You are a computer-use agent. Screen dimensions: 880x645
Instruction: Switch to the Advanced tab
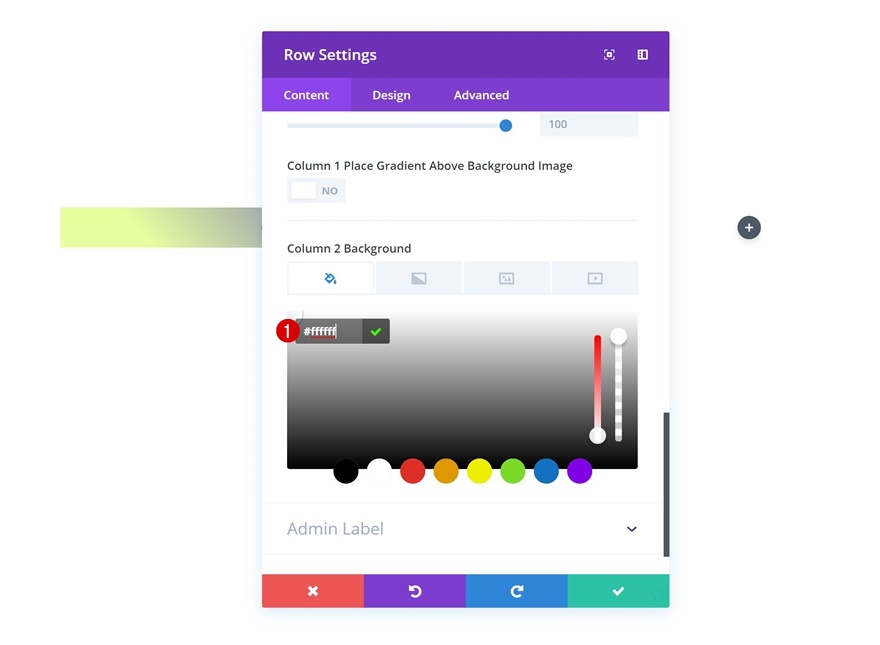click(x=482, y=95)
